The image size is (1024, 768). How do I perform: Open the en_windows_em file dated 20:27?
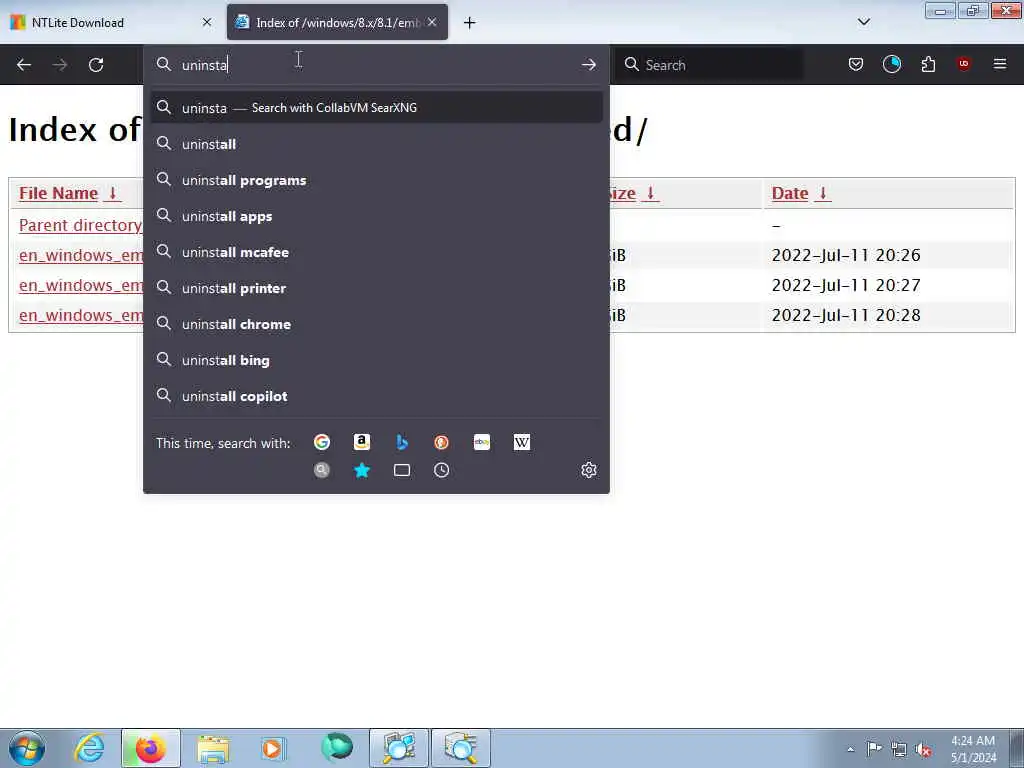81,285
